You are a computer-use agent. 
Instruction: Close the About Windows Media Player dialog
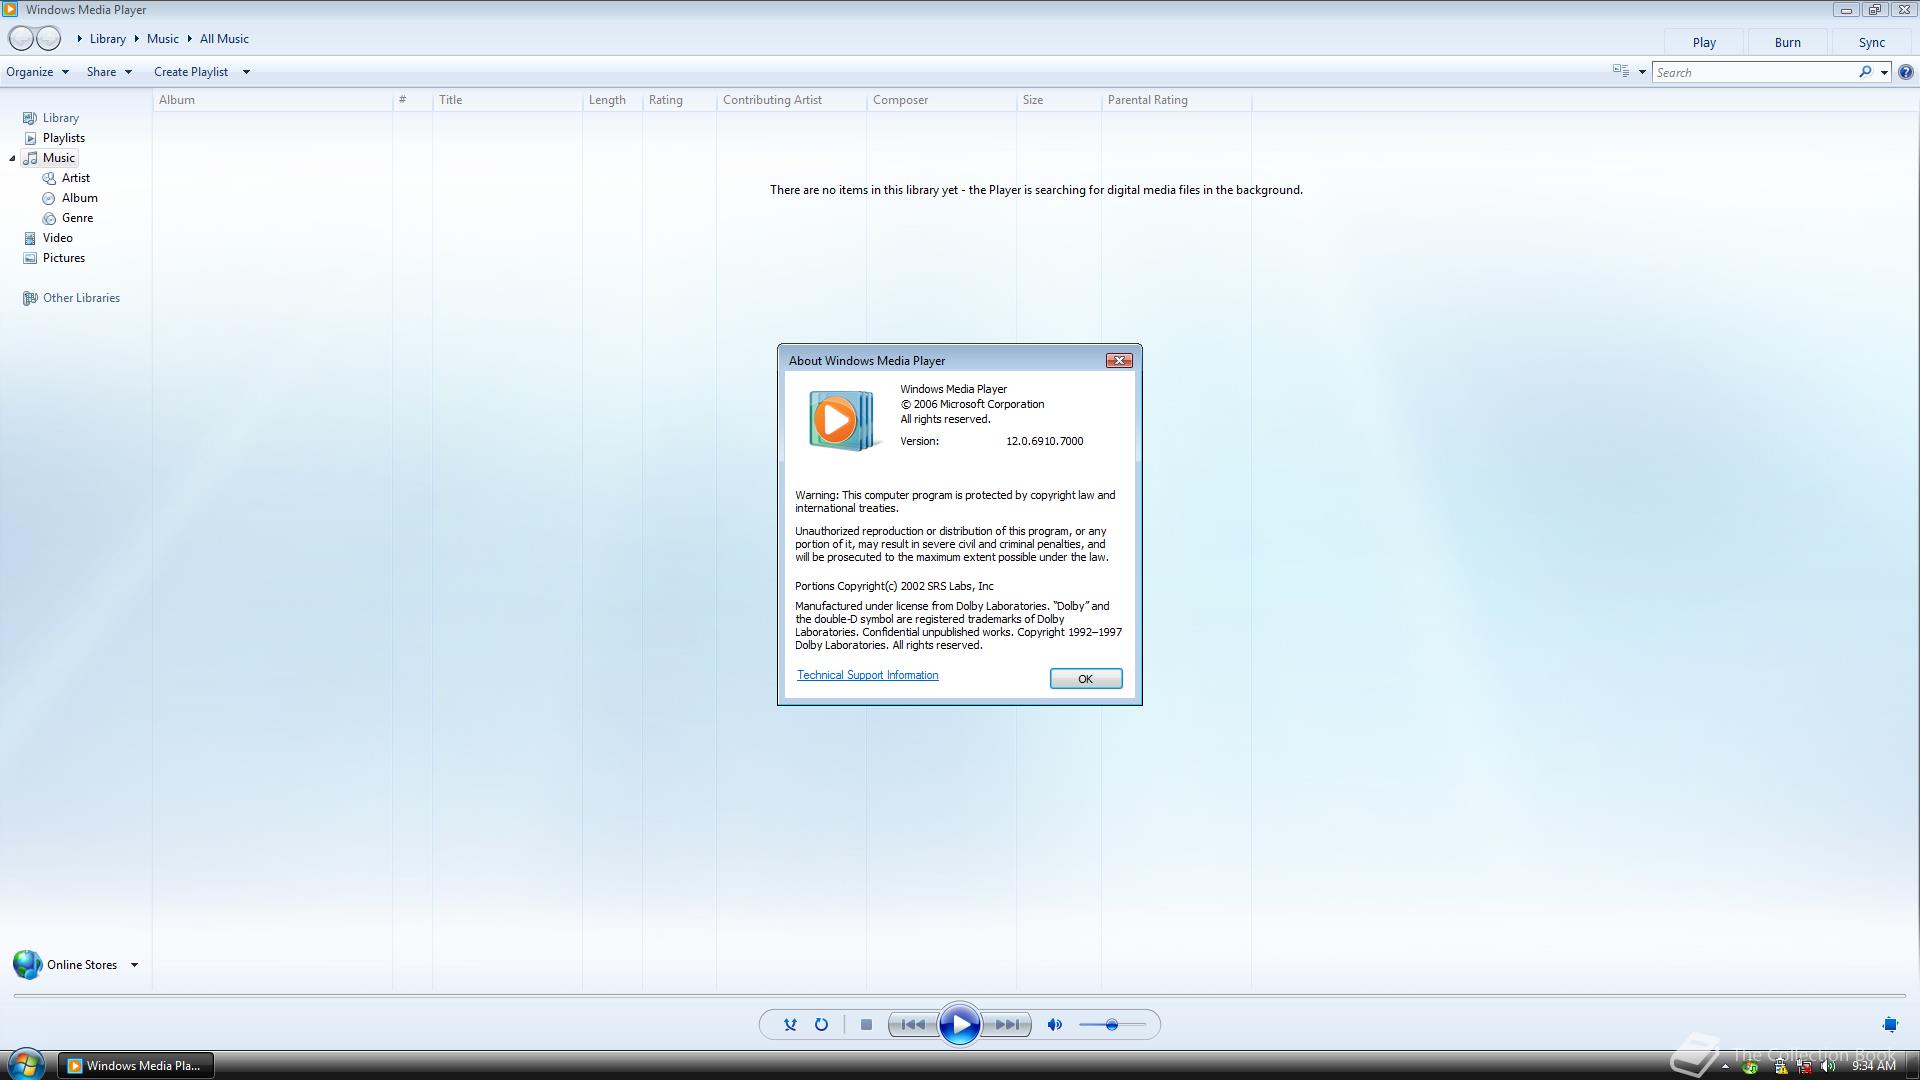pyautogui.click(x=1119, y=360)
